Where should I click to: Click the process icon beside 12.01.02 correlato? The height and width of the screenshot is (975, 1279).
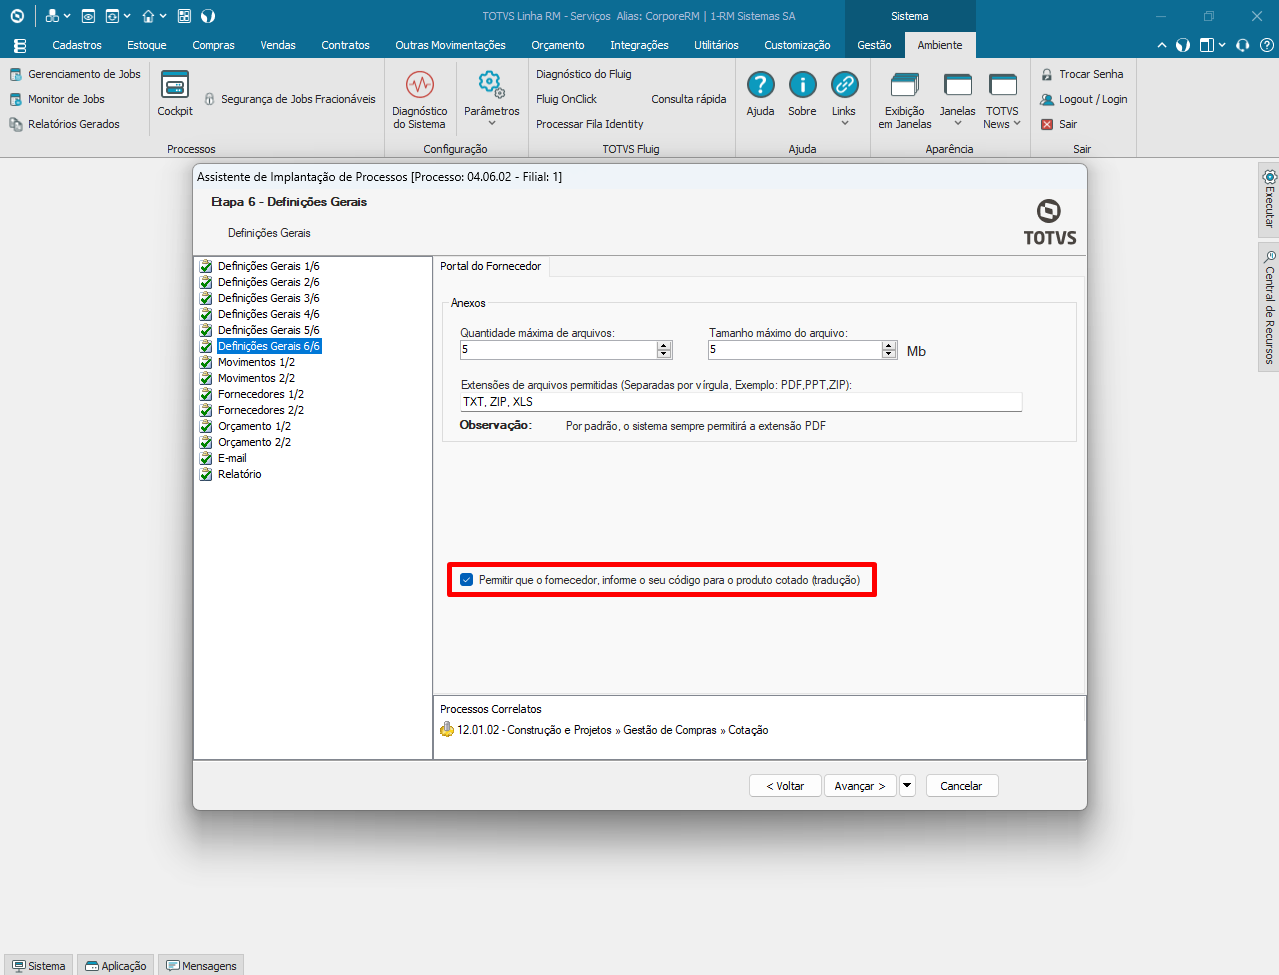click(x=447, y=730)
